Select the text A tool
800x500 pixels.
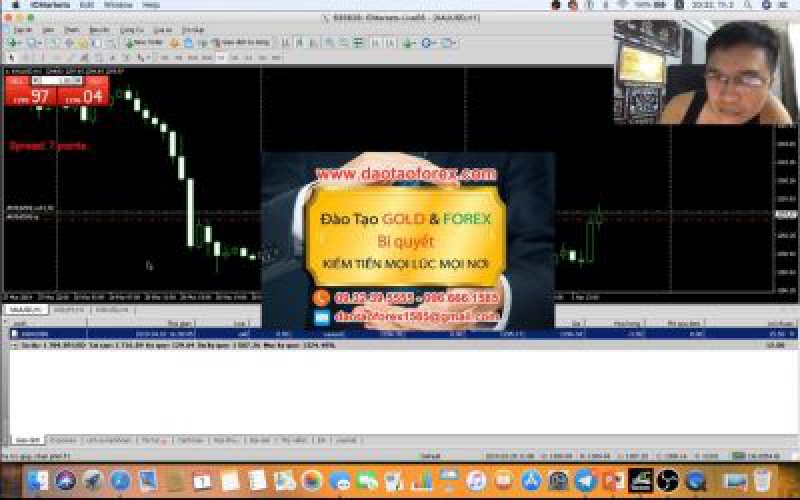pos(113,58)
